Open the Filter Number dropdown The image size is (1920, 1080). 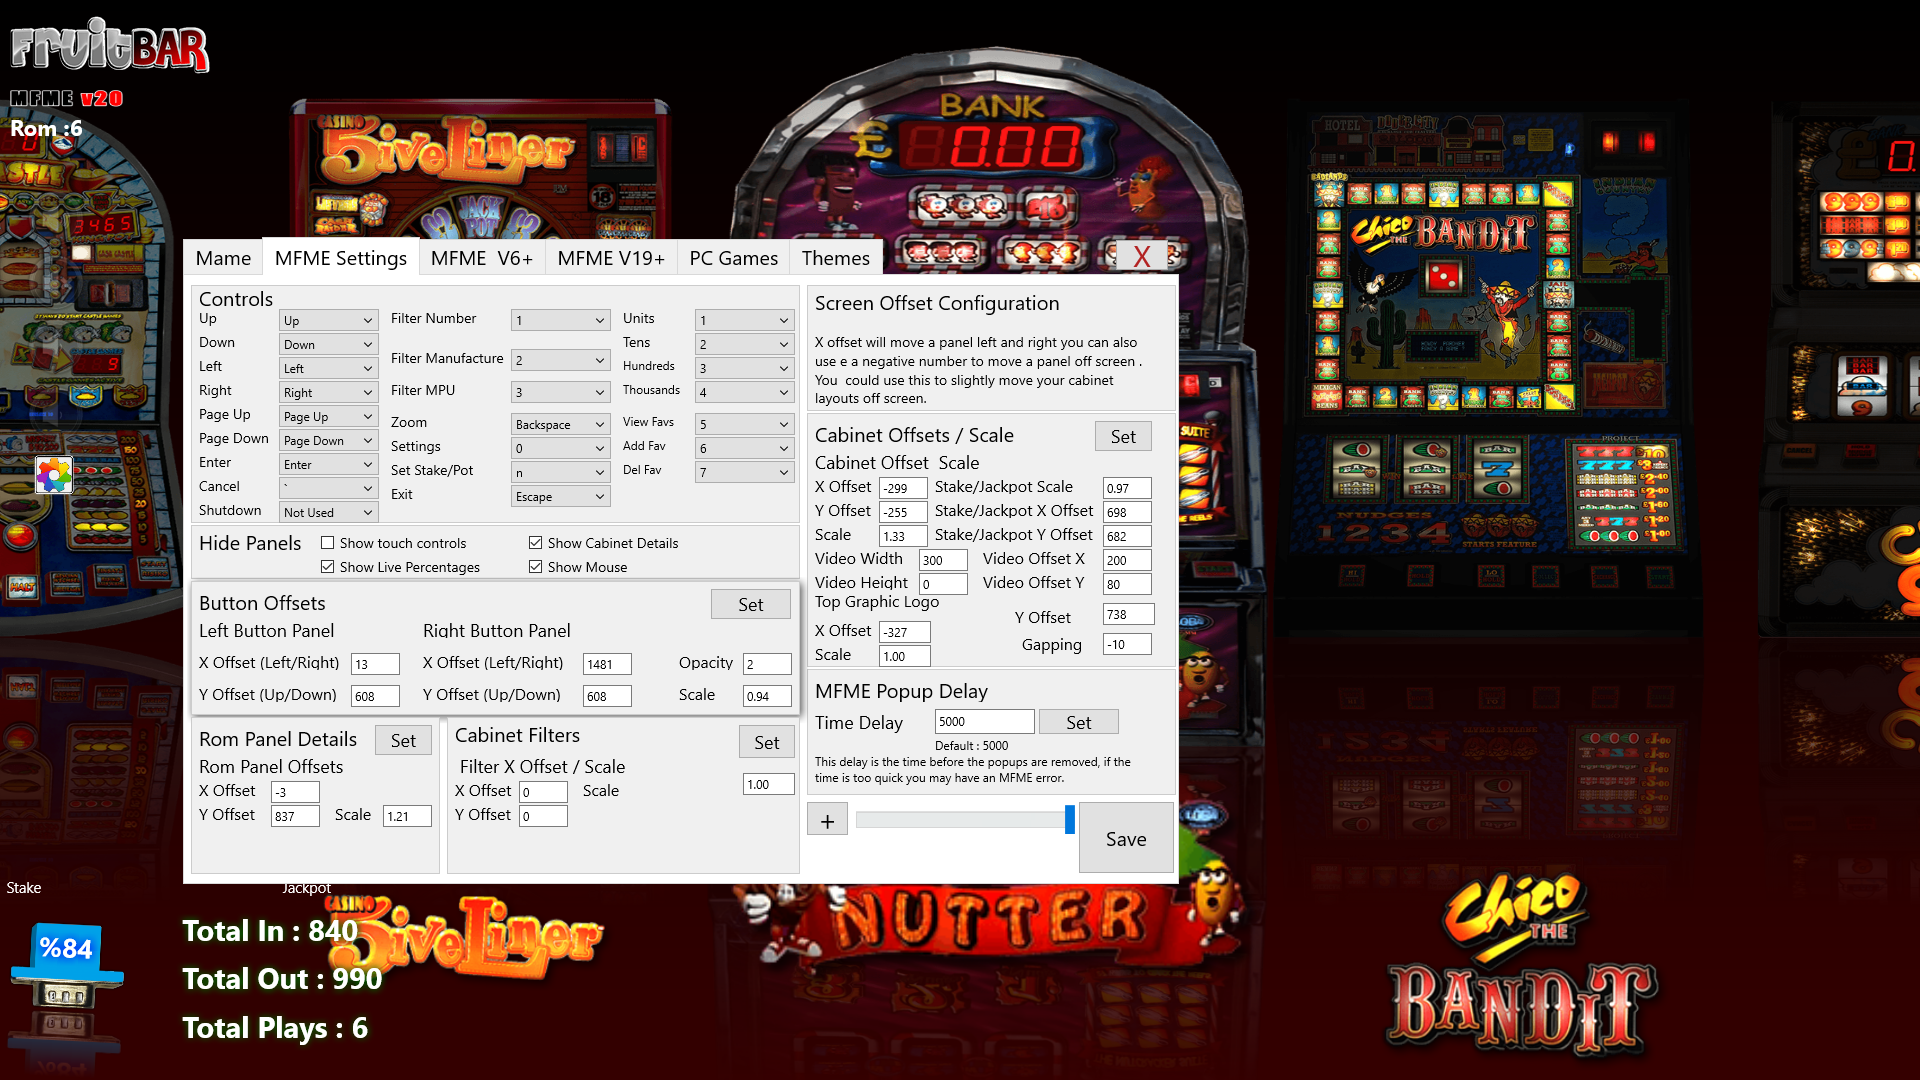coord(560,320)
